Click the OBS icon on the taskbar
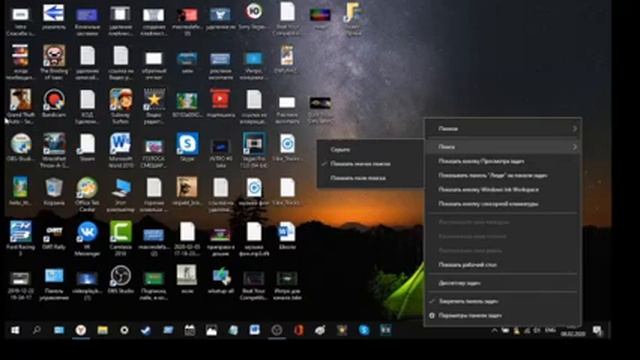This screenshot has height=360, width=640. (x=277, y=330)
